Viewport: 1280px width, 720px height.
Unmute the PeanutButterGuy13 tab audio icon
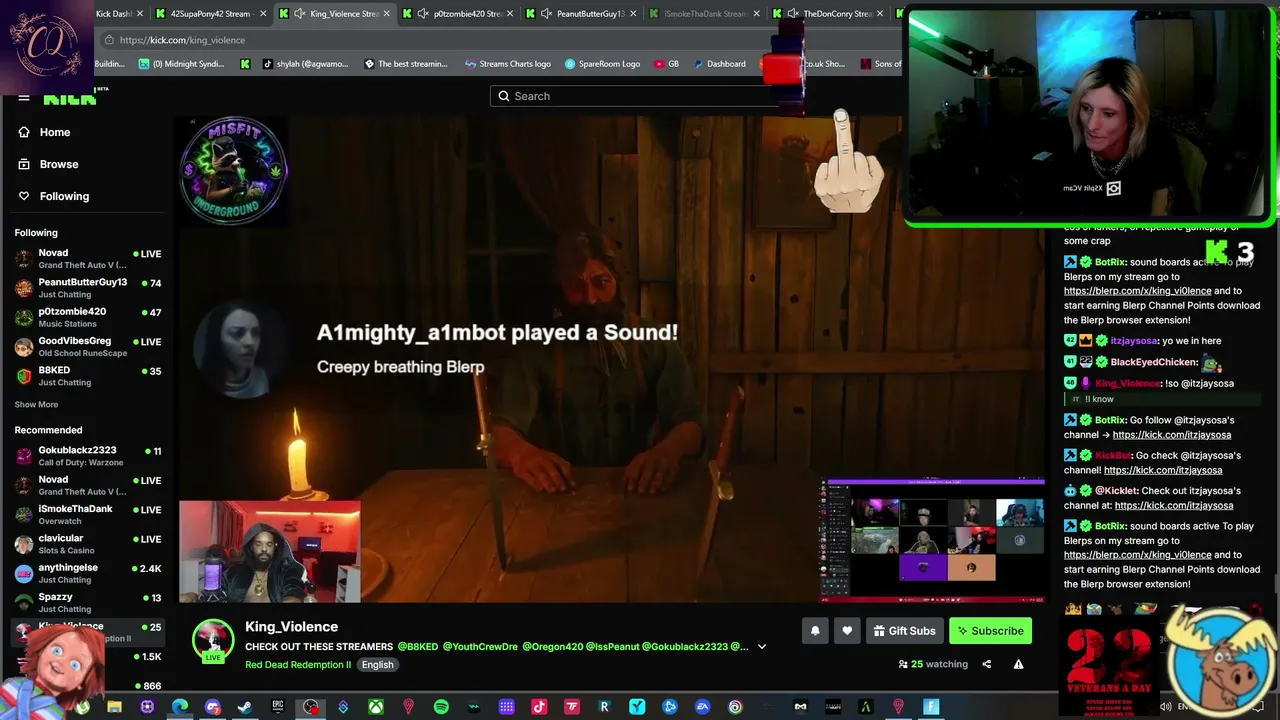click(x=546, y=14)
